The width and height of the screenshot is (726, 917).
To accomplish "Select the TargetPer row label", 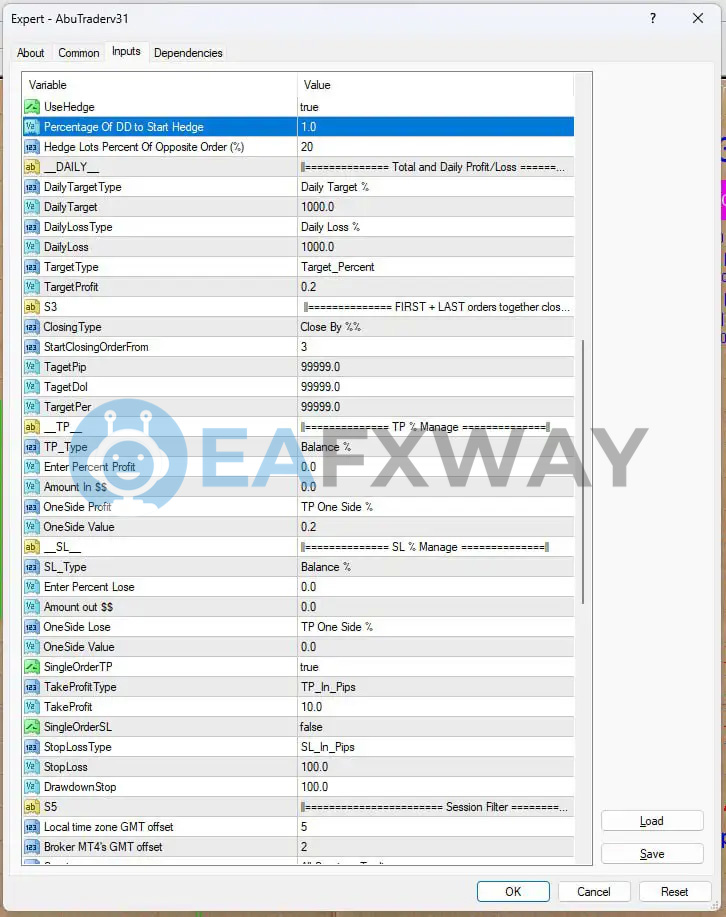I will pos(67,406).
